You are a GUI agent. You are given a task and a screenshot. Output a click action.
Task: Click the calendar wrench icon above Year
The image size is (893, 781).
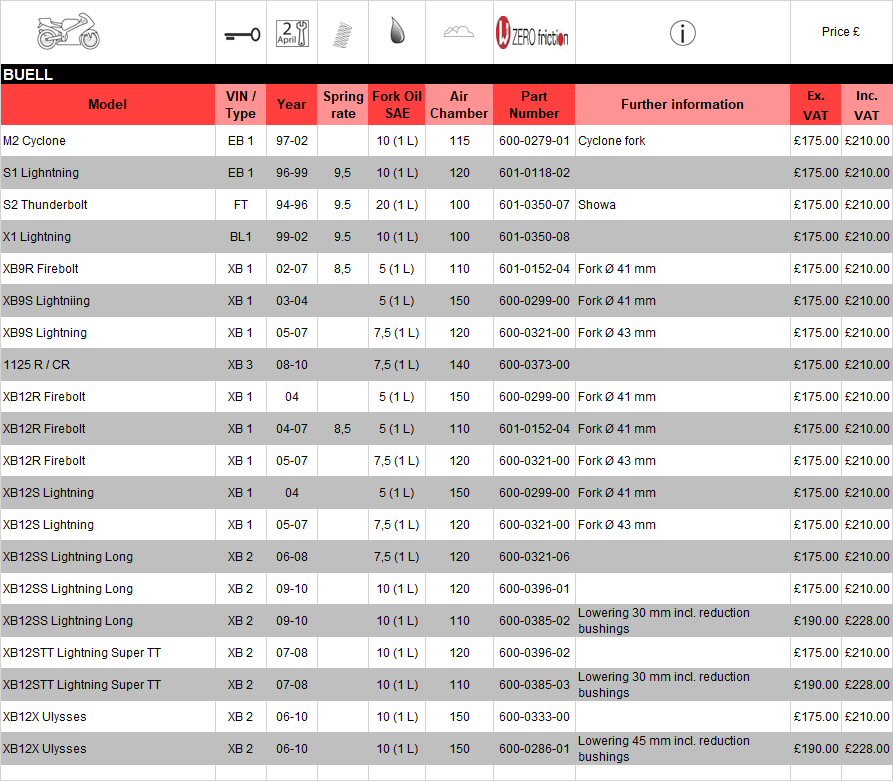292,33
